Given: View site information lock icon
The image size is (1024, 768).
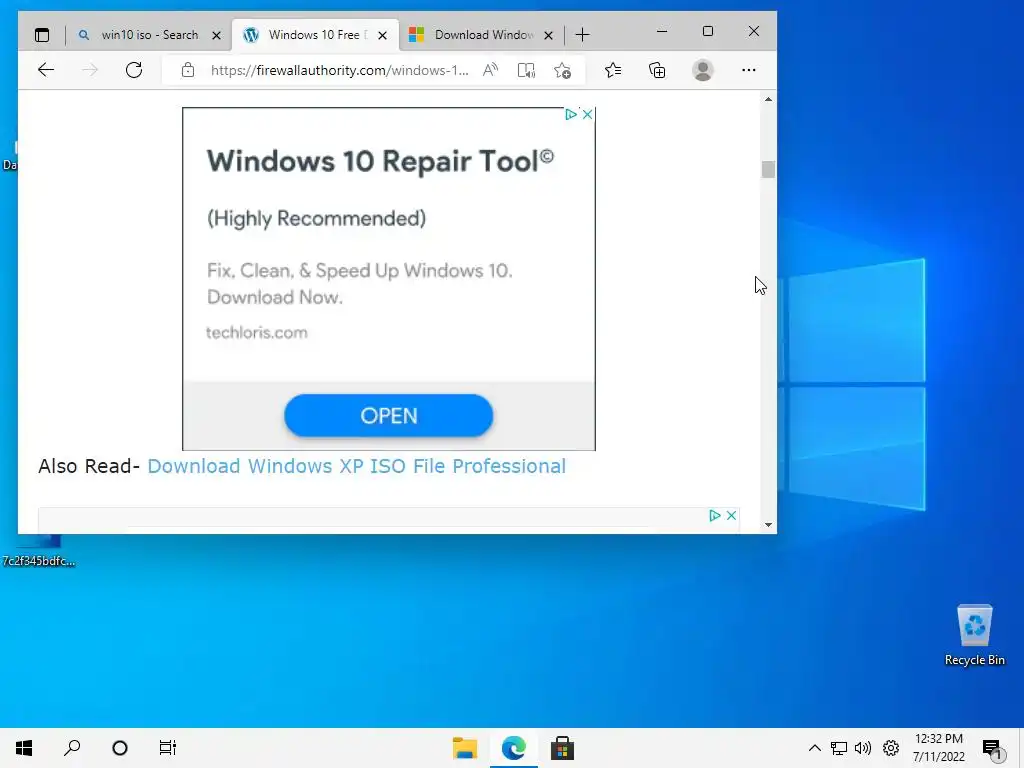Looking at the screenshot, I should pos(188,70).
